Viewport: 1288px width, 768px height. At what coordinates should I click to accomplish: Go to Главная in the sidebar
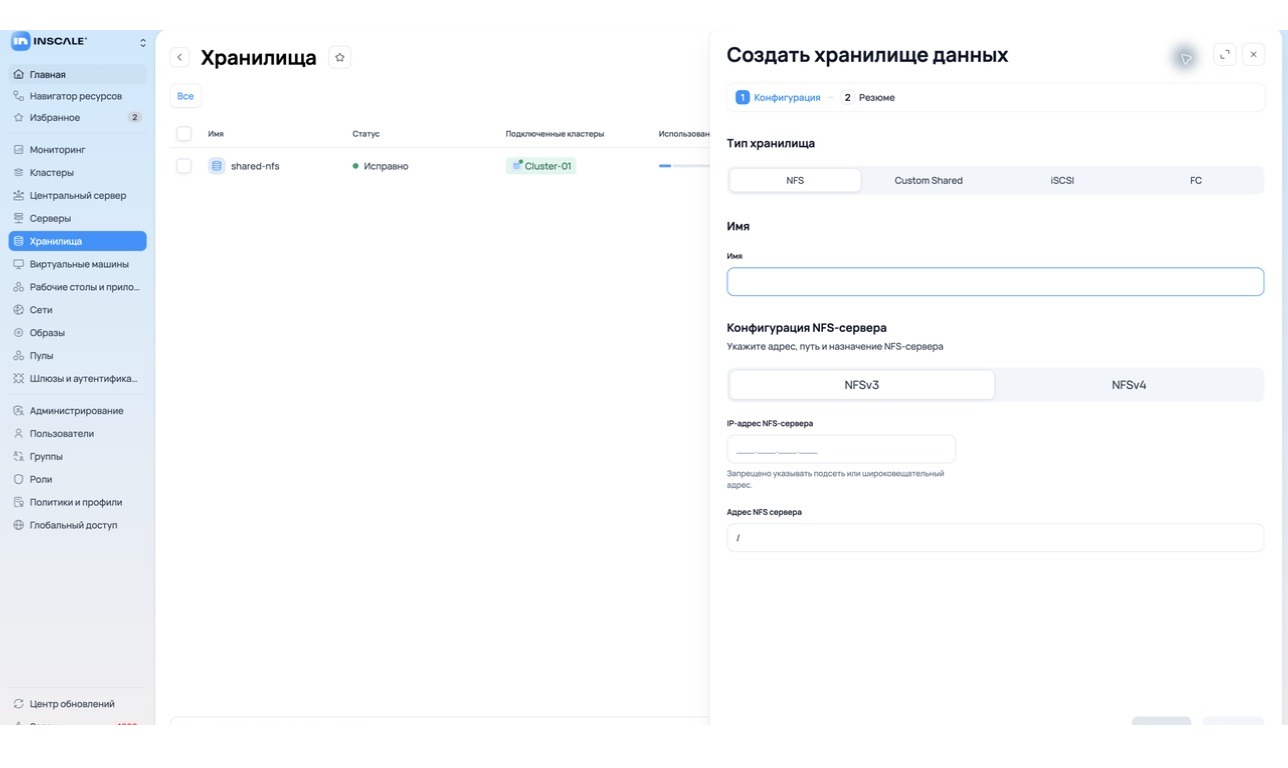pos(77,74)
